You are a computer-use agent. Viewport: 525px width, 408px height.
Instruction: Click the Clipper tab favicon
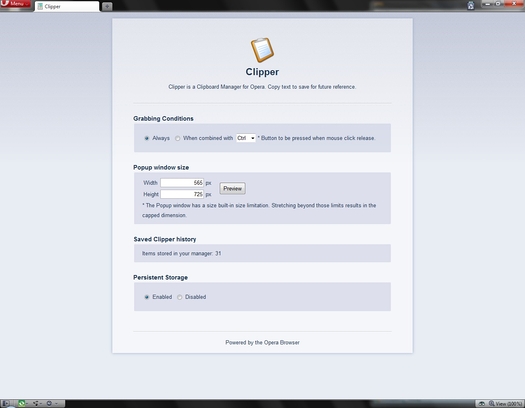click(40, 6)
